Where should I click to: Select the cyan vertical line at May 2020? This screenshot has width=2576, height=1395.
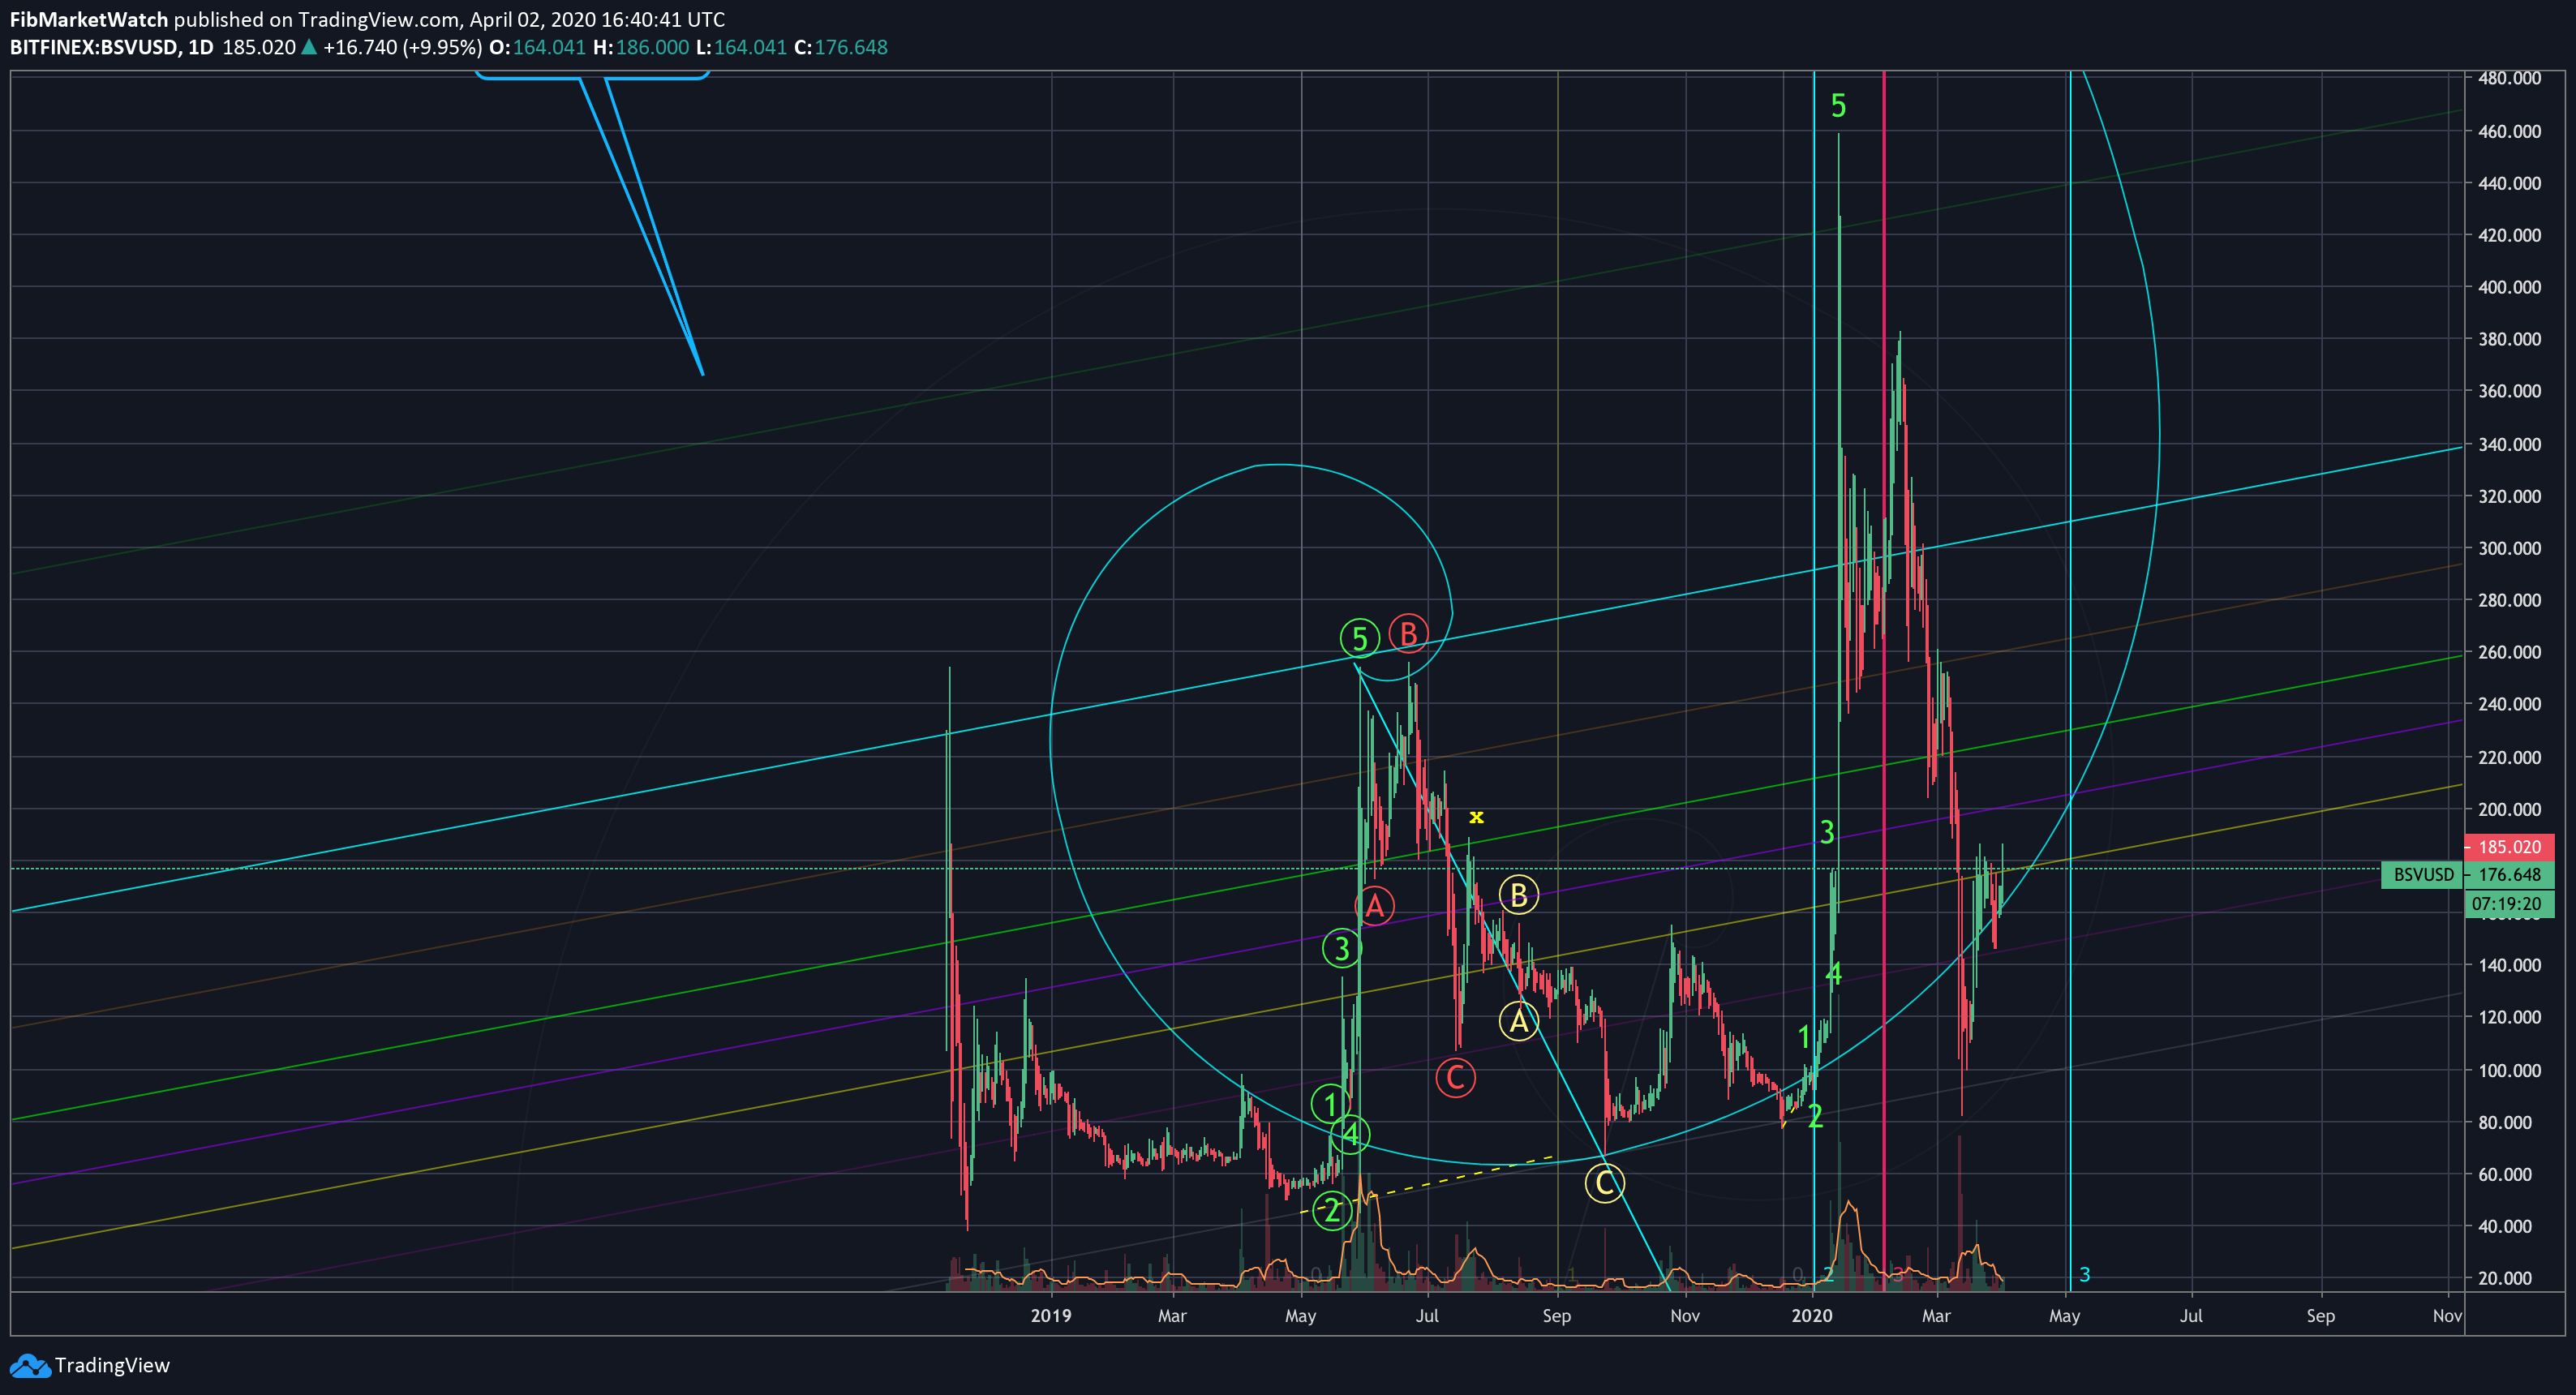[x=2070, y=680]
